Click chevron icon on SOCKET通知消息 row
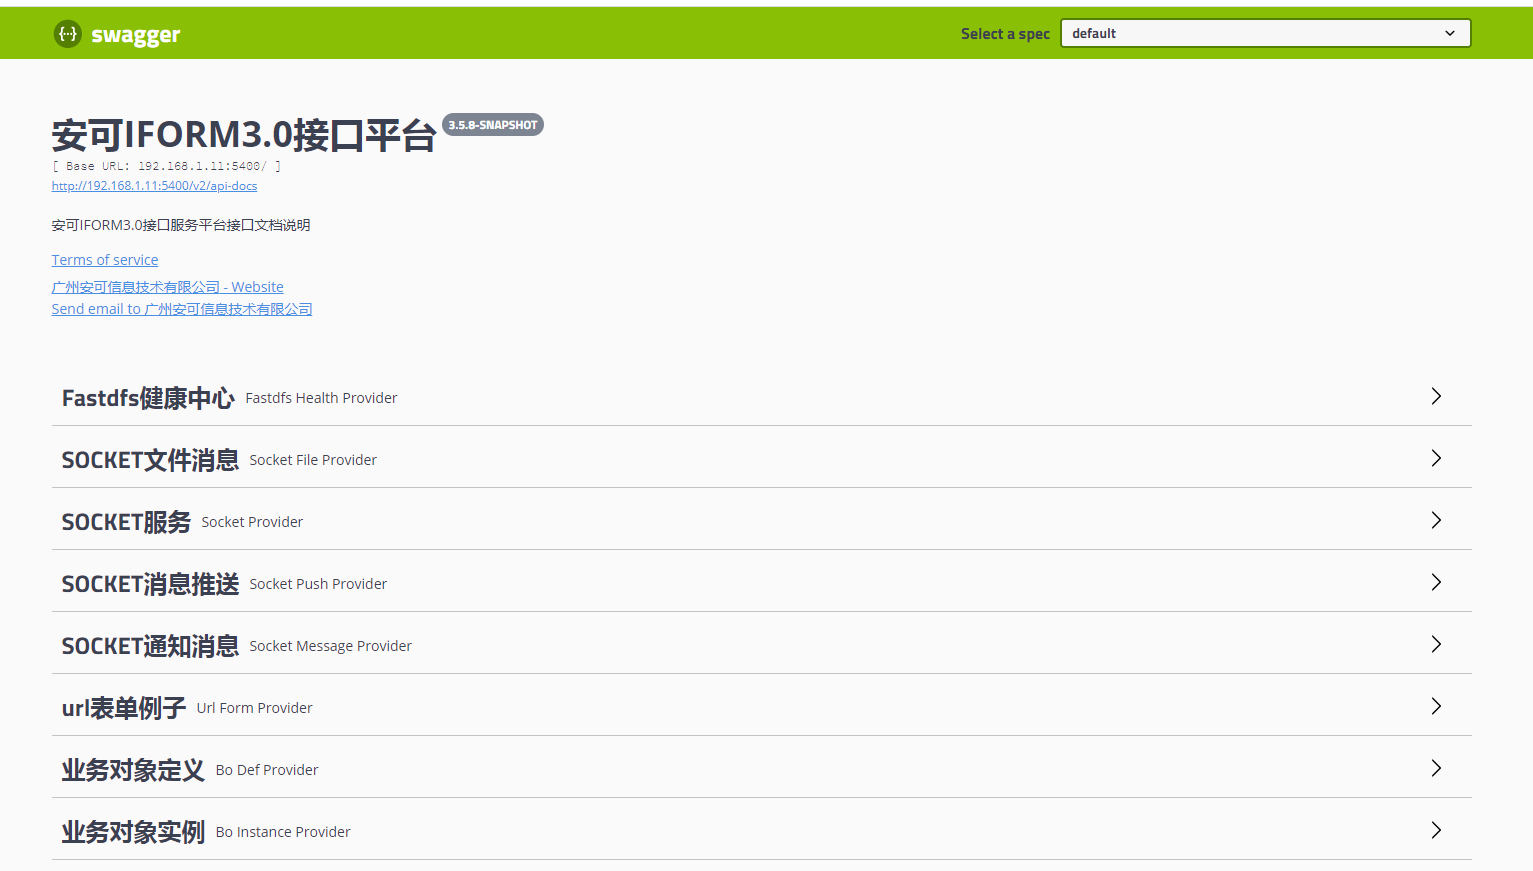Image resolution: width=1533 pixels, height=871 pixels. coord(1436,645)
